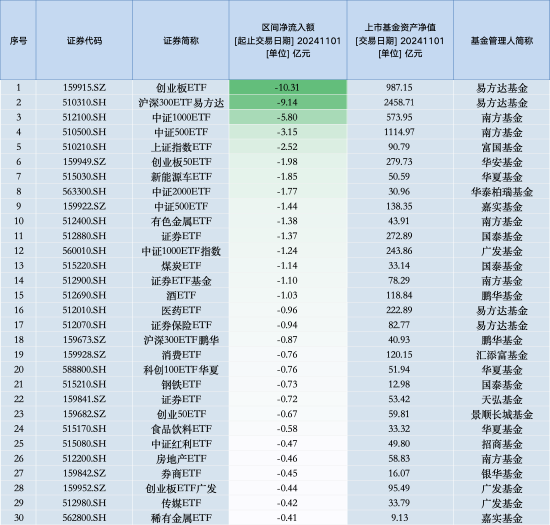Select the 食品饮料ETF name cell

coord(181,429)
